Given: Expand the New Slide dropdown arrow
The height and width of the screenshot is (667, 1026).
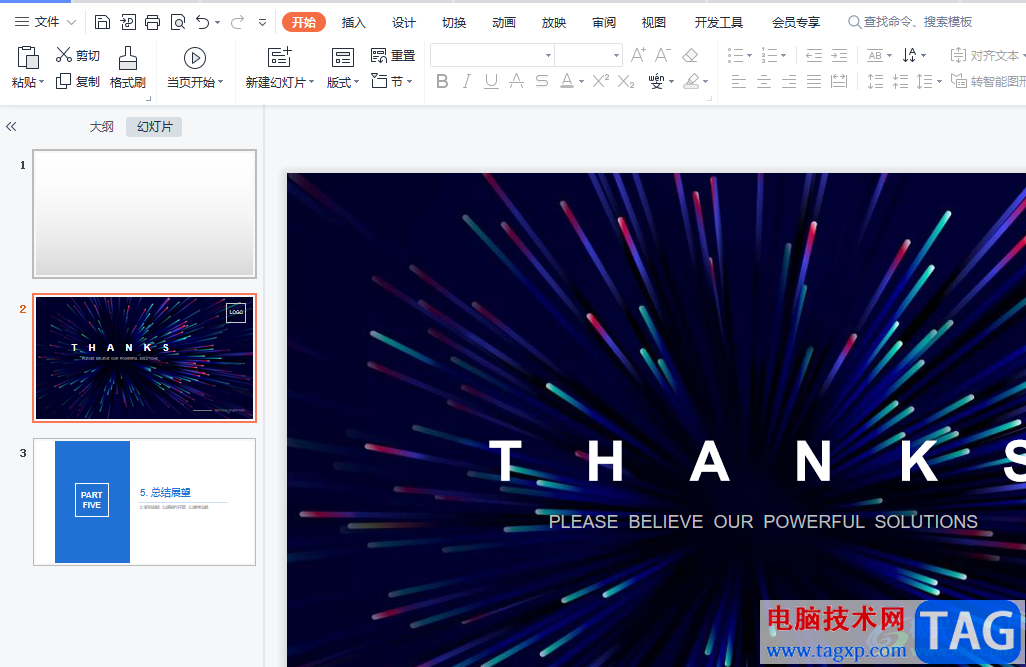Looking at the screenshot, I should pos(311,82).
